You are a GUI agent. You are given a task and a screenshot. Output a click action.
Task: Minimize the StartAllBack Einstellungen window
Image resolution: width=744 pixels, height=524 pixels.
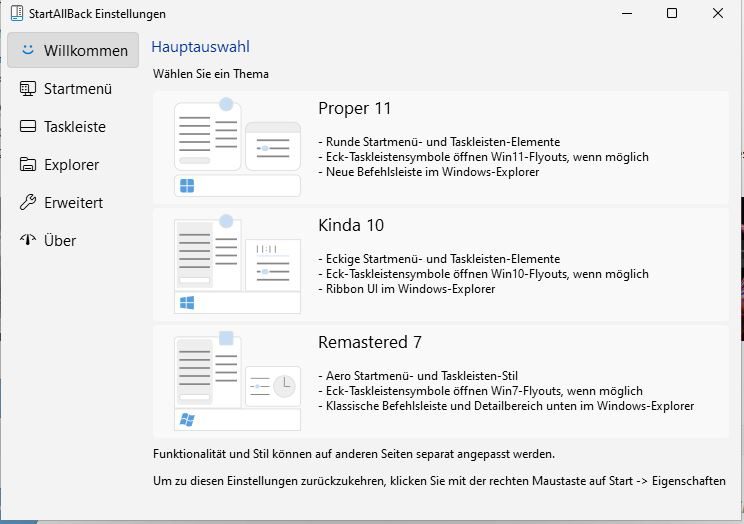point(627,13)
